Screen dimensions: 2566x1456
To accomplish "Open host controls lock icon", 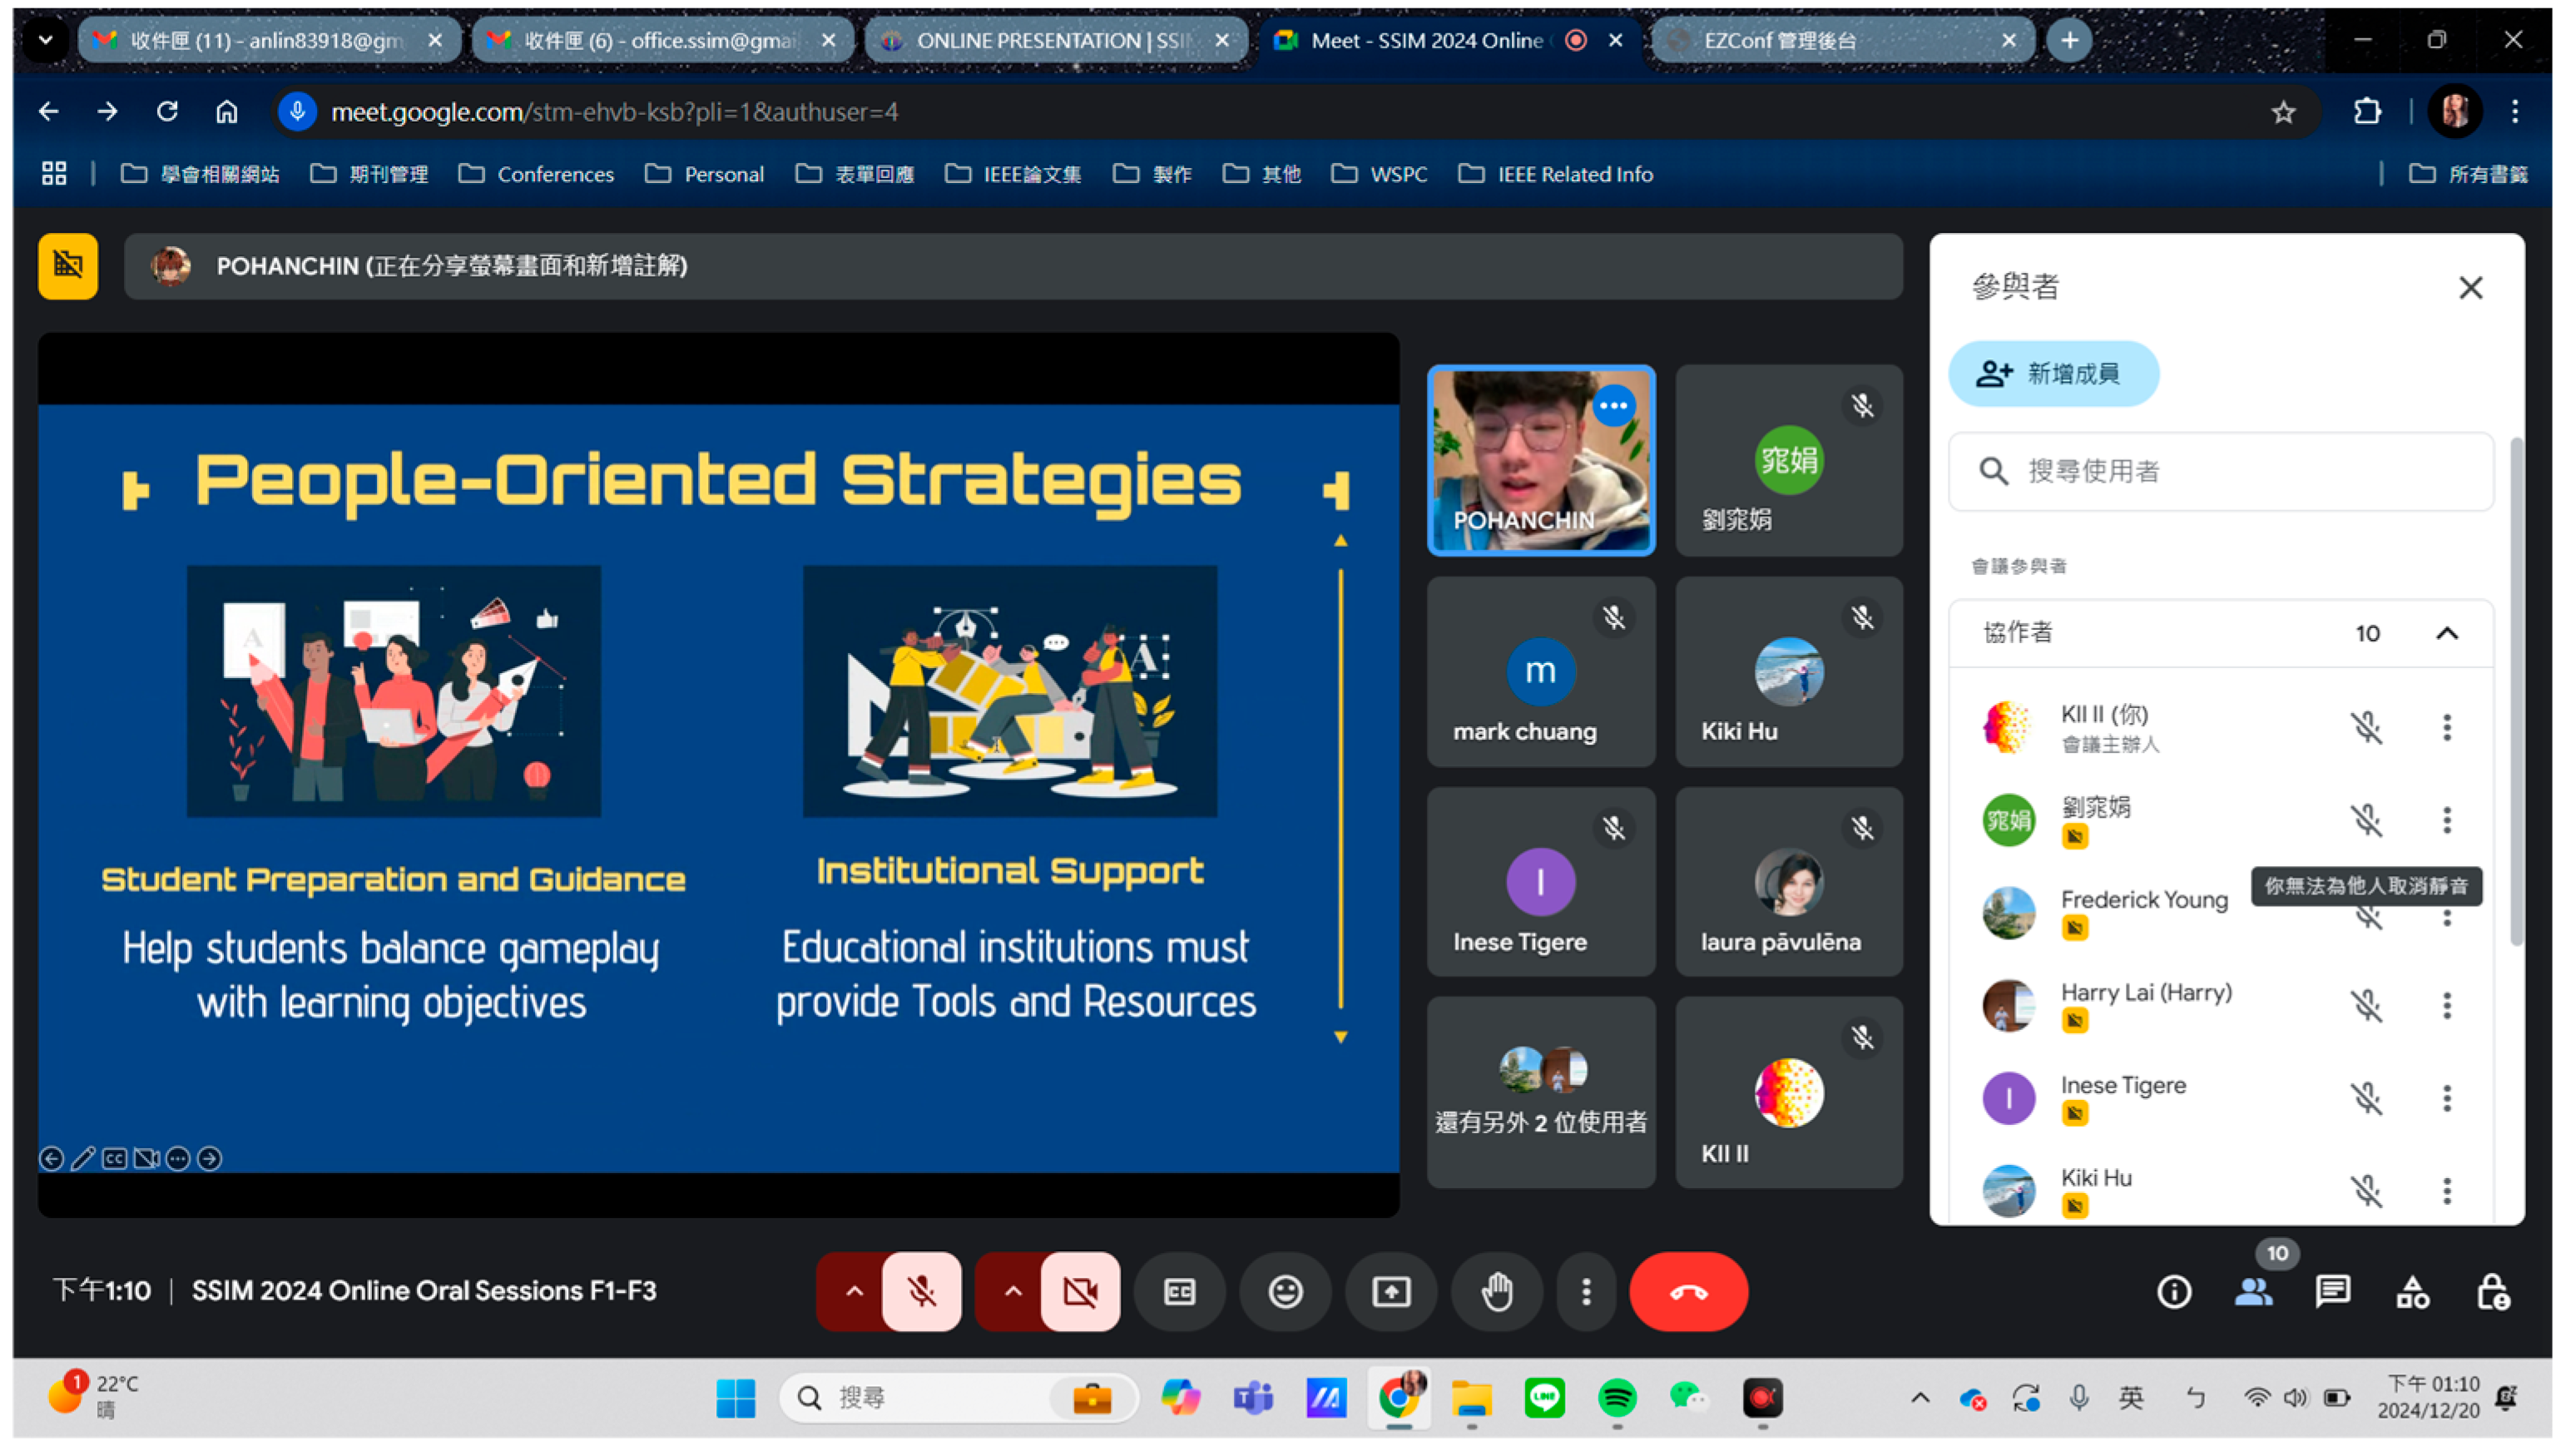I will click(2492, 1292).
